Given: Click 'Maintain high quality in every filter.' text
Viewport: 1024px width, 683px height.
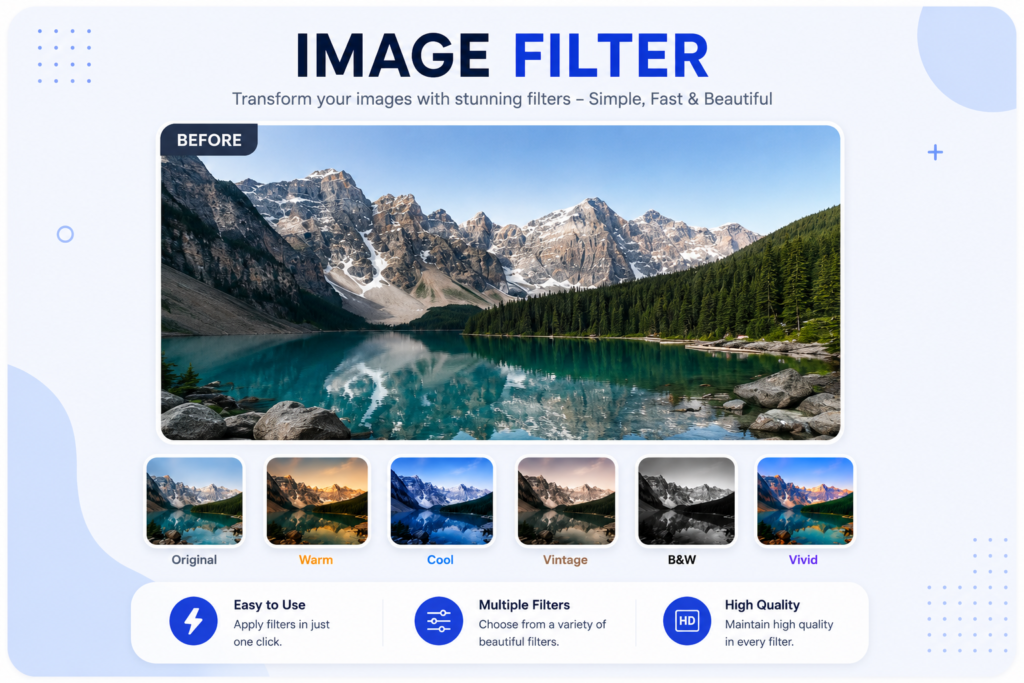Looking at the screenshot, I should pos(779,633).
